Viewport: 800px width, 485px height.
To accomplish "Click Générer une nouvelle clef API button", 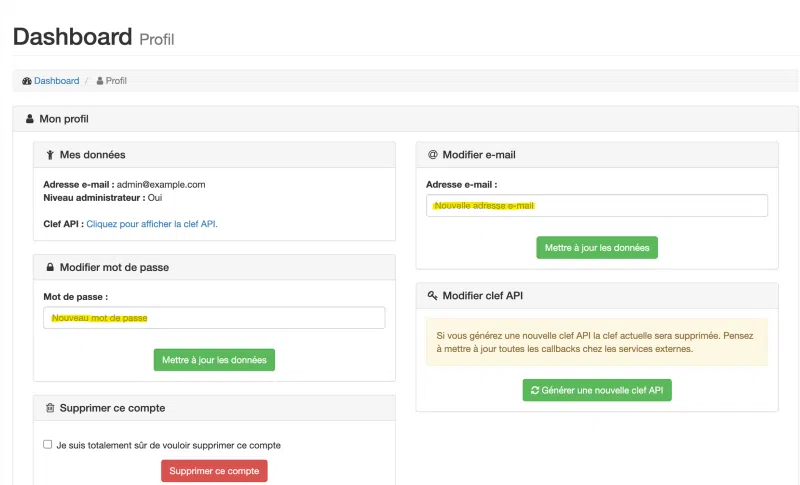I will pos(597,390).
